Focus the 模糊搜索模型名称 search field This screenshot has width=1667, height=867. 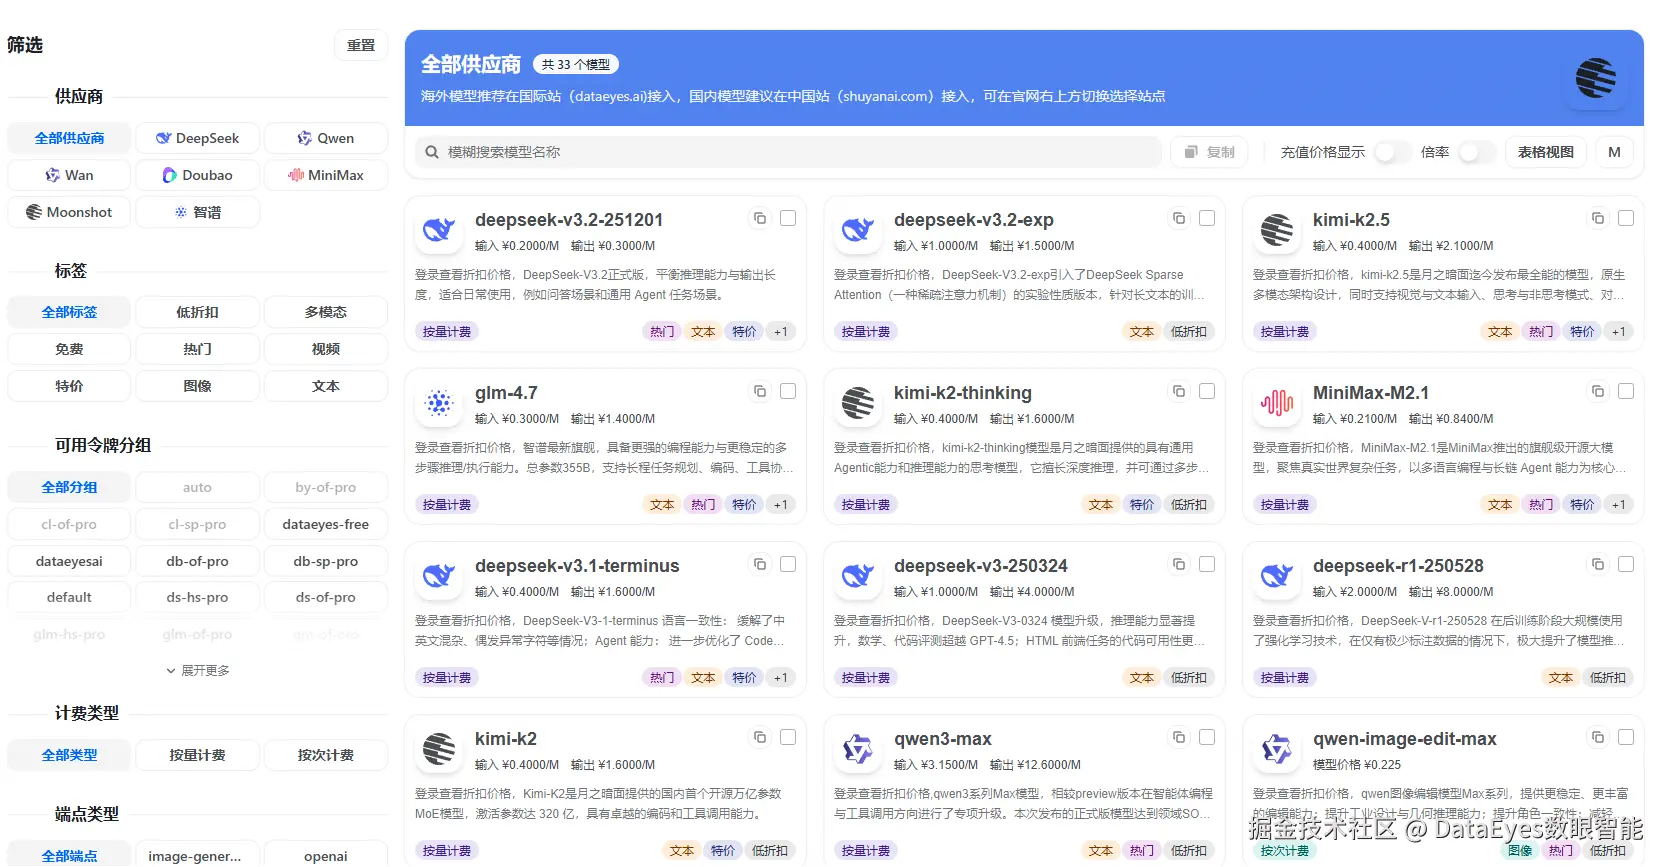click(x=788, y=152)
